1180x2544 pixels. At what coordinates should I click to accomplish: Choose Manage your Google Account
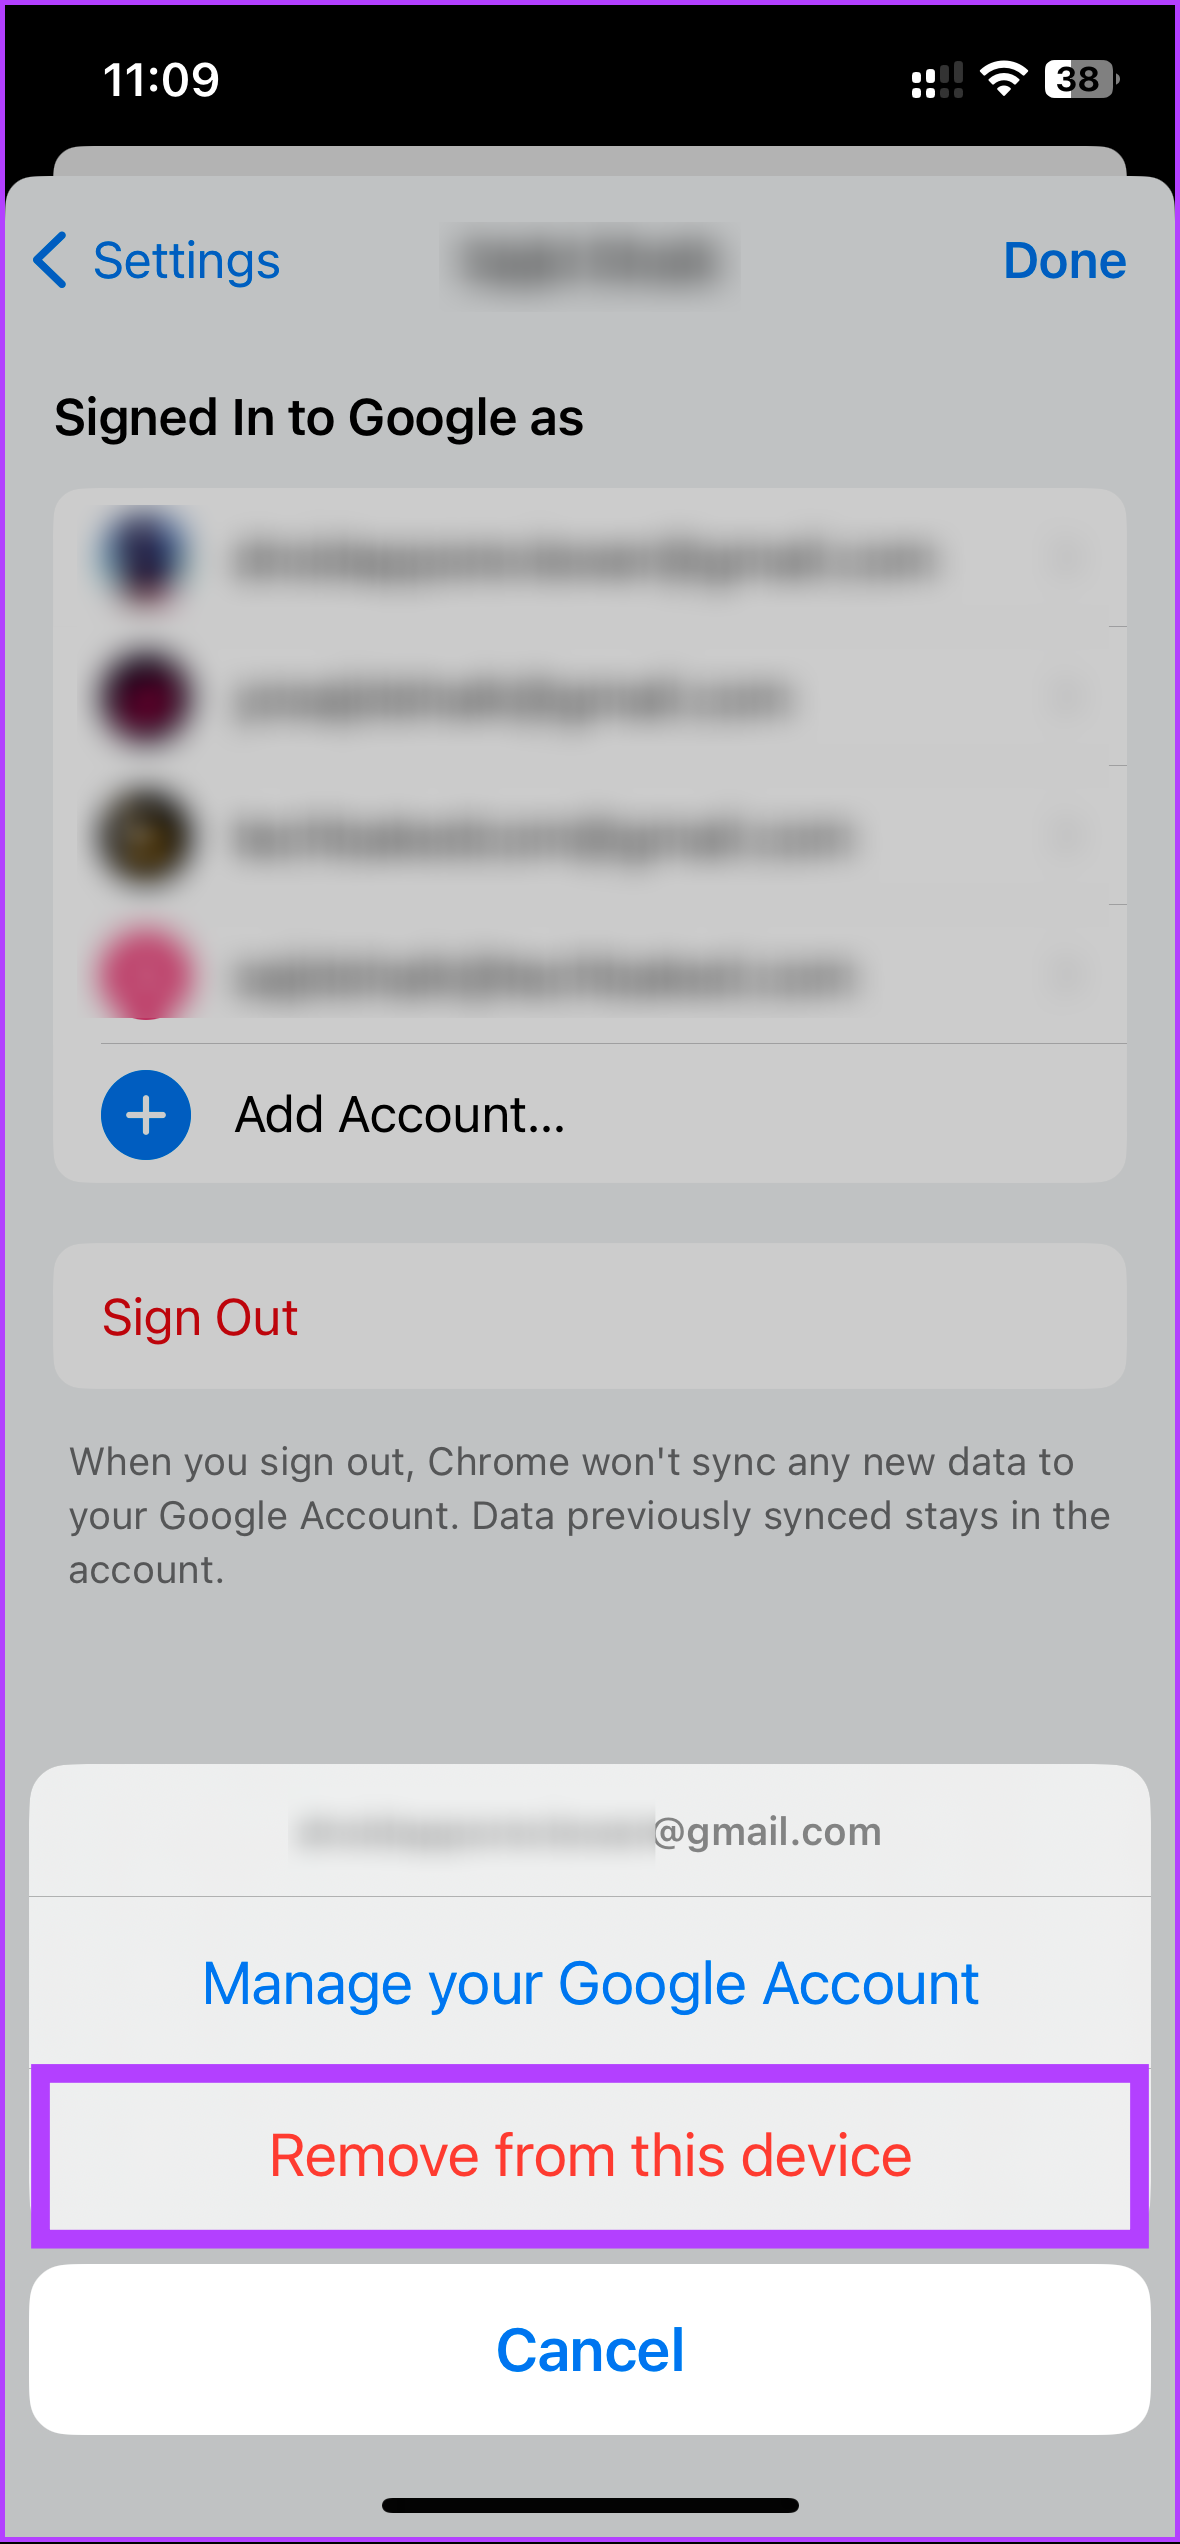click(x=590, y=1983)
